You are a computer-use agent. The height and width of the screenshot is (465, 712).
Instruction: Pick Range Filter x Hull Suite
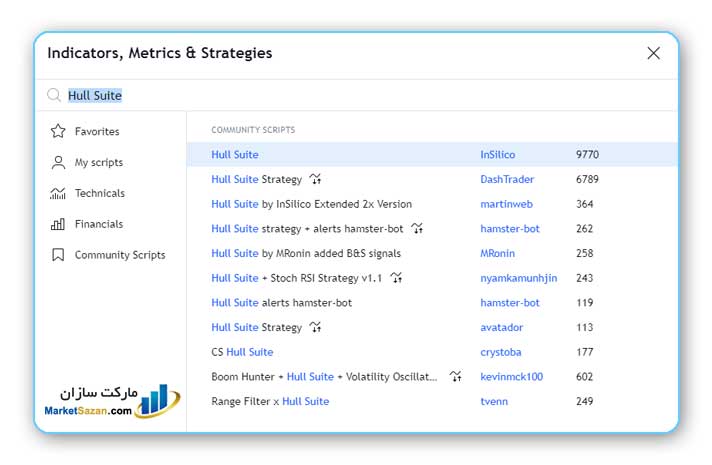tap(272, 401)
